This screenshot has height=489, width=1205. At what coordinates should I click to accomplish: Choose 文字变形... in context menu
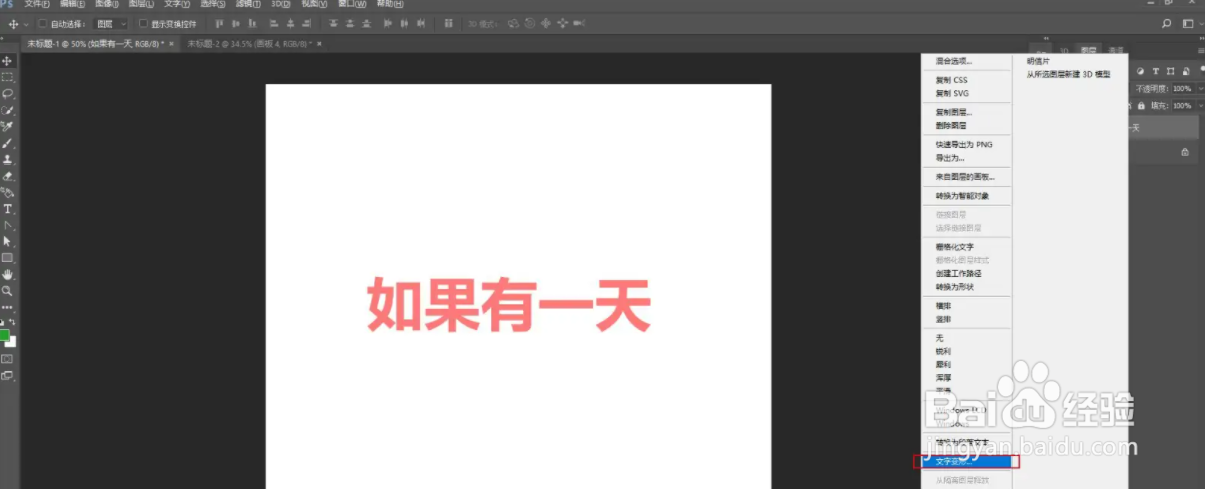pos(966,462)
